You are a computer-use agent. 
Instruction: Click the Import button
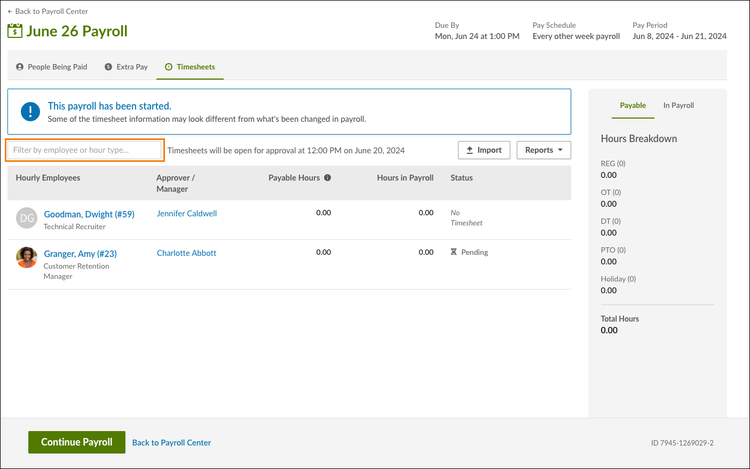click(x=484, y=150)
